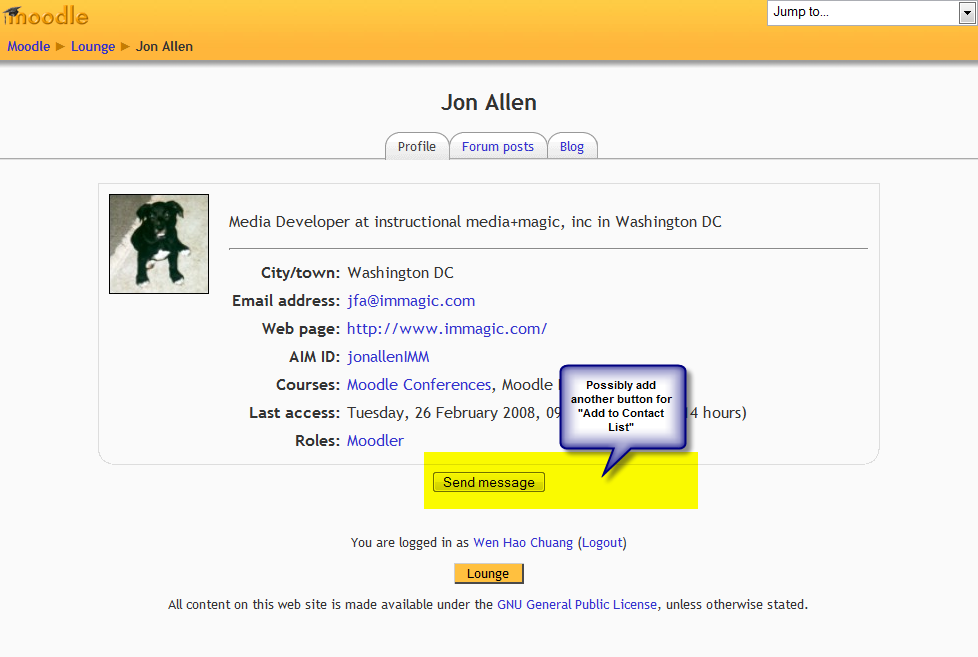The width and height of the screenshot is (978, 657).
Task: Open the Moodle Conferences course link
Action: [419, 385]
